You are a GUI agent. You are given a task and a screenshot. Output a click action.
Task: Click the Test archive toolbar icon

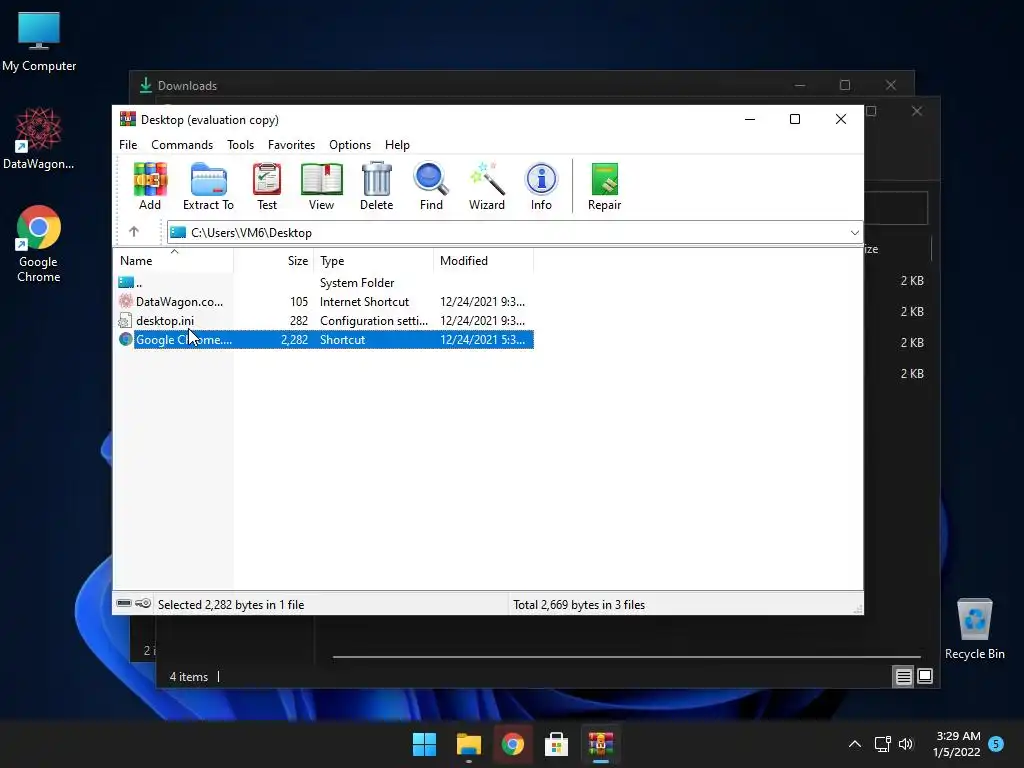[266, 180]
